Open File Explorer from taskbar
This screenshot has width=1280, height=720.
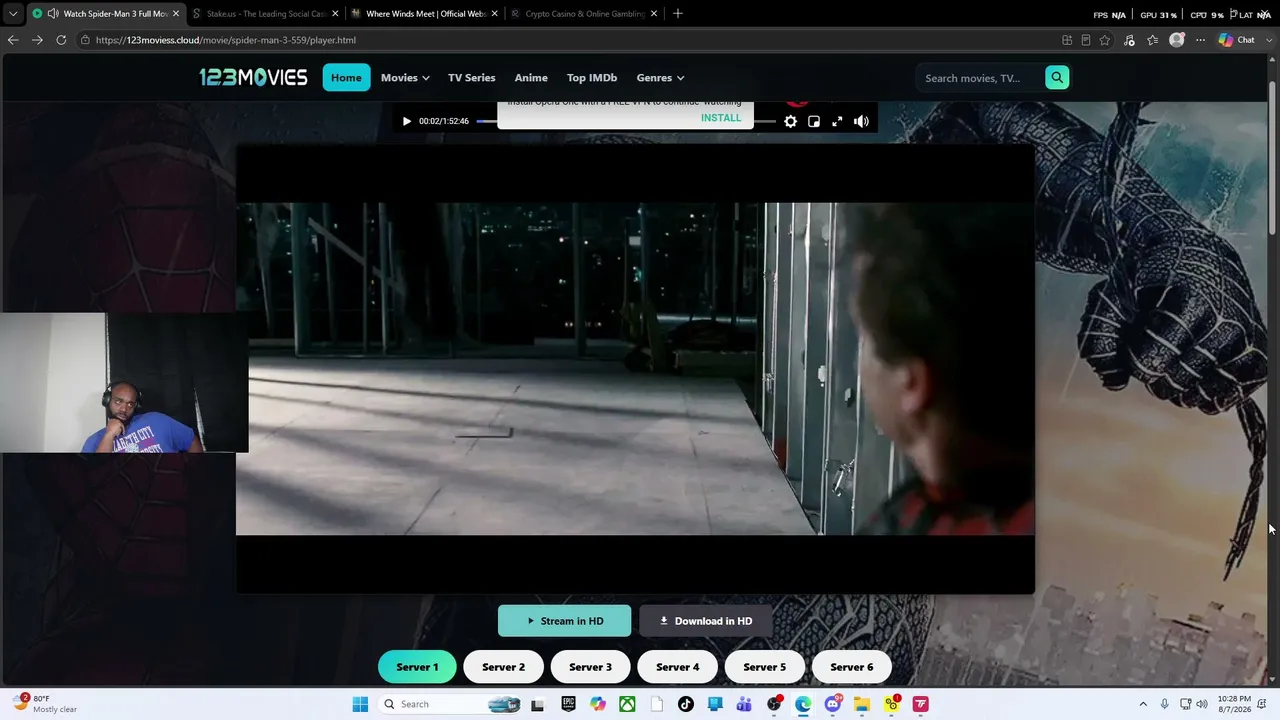862,704
